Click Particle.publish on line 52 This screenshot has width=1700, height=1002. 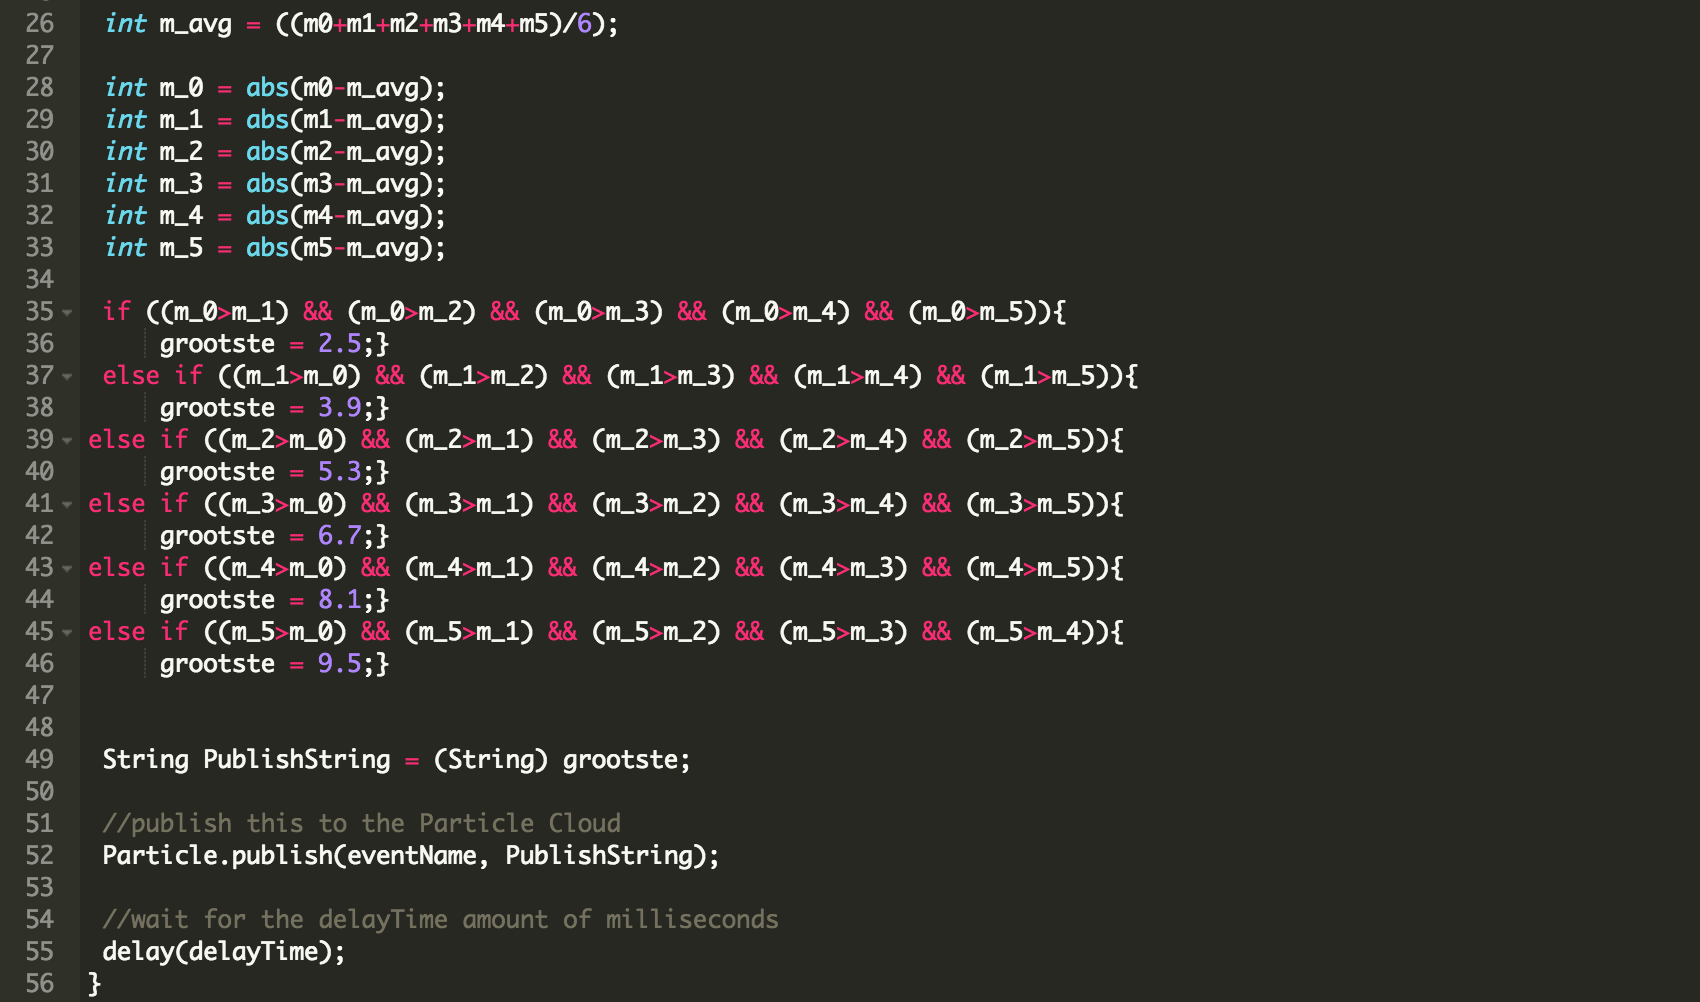(217, 855)
